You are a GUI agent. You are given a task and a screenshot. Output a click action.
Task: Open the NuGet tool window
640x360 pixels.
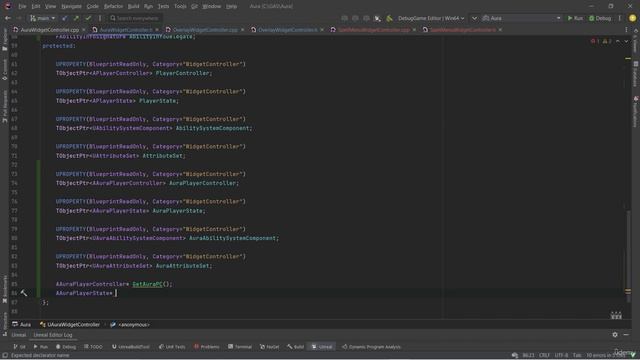click(x=269, y=347)
